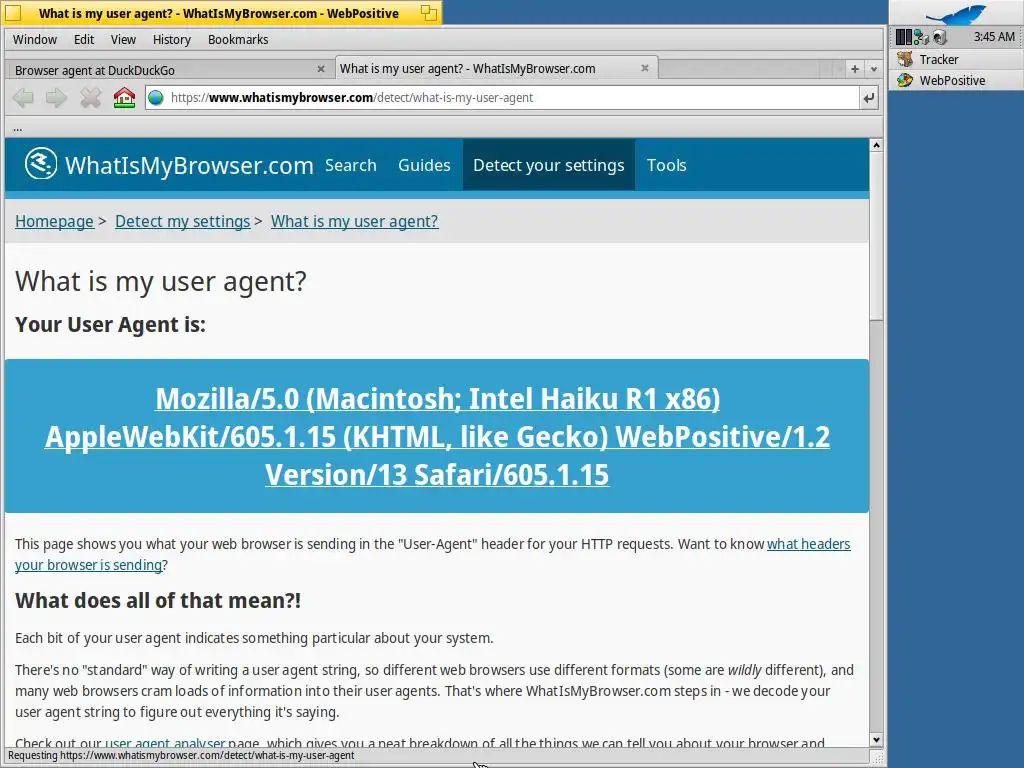Image resolution: width=1024 pixels, height=768 pixels.
Task: Go forward with the right arrow icon
Action: tap(57, 98)
